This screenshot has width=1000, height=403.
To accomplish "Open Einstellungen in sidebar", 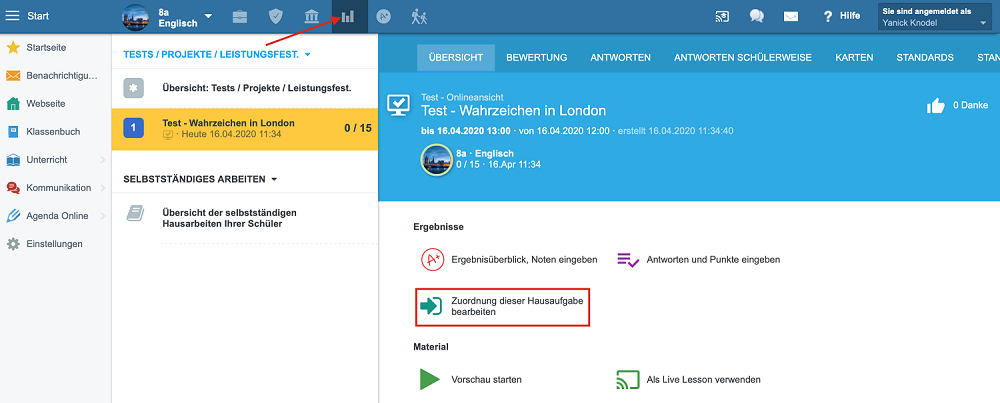I will coord(55,244).
